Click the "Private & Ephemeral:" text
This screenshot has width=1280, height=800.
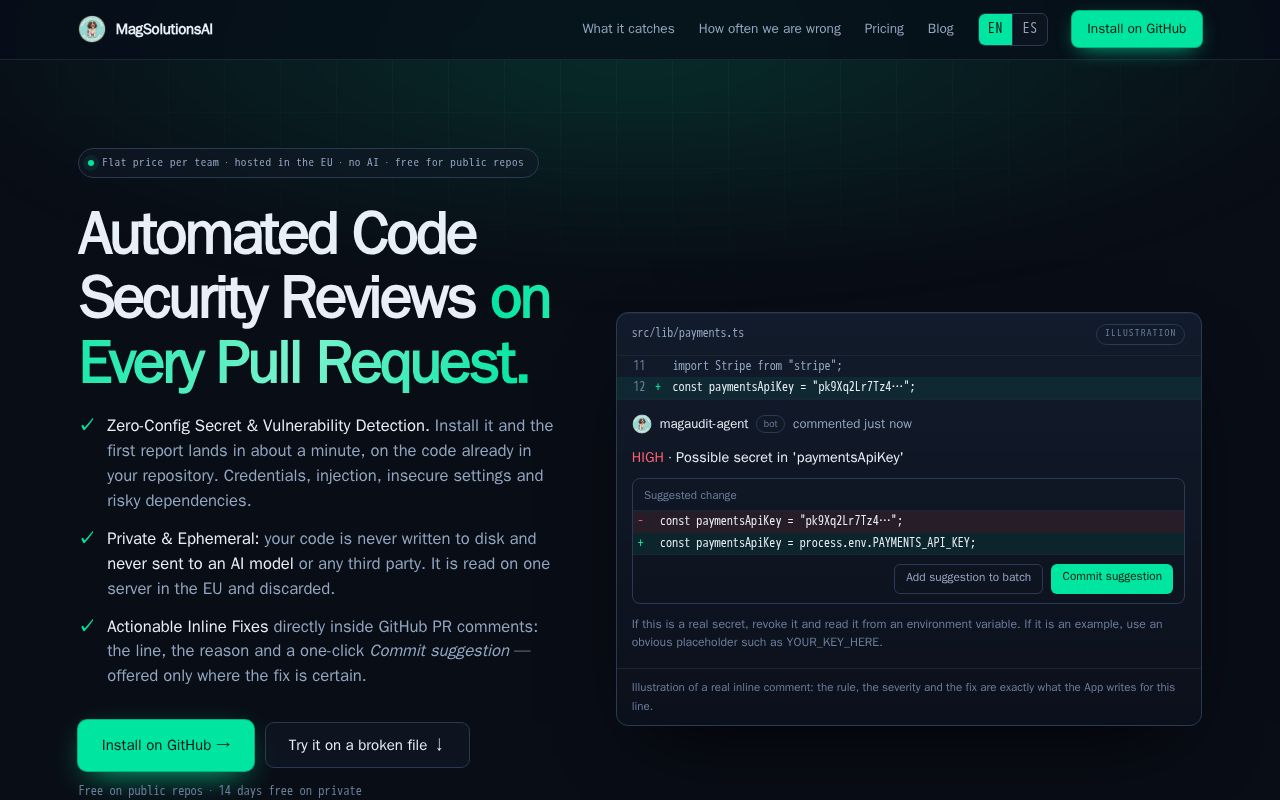[183, 539]
